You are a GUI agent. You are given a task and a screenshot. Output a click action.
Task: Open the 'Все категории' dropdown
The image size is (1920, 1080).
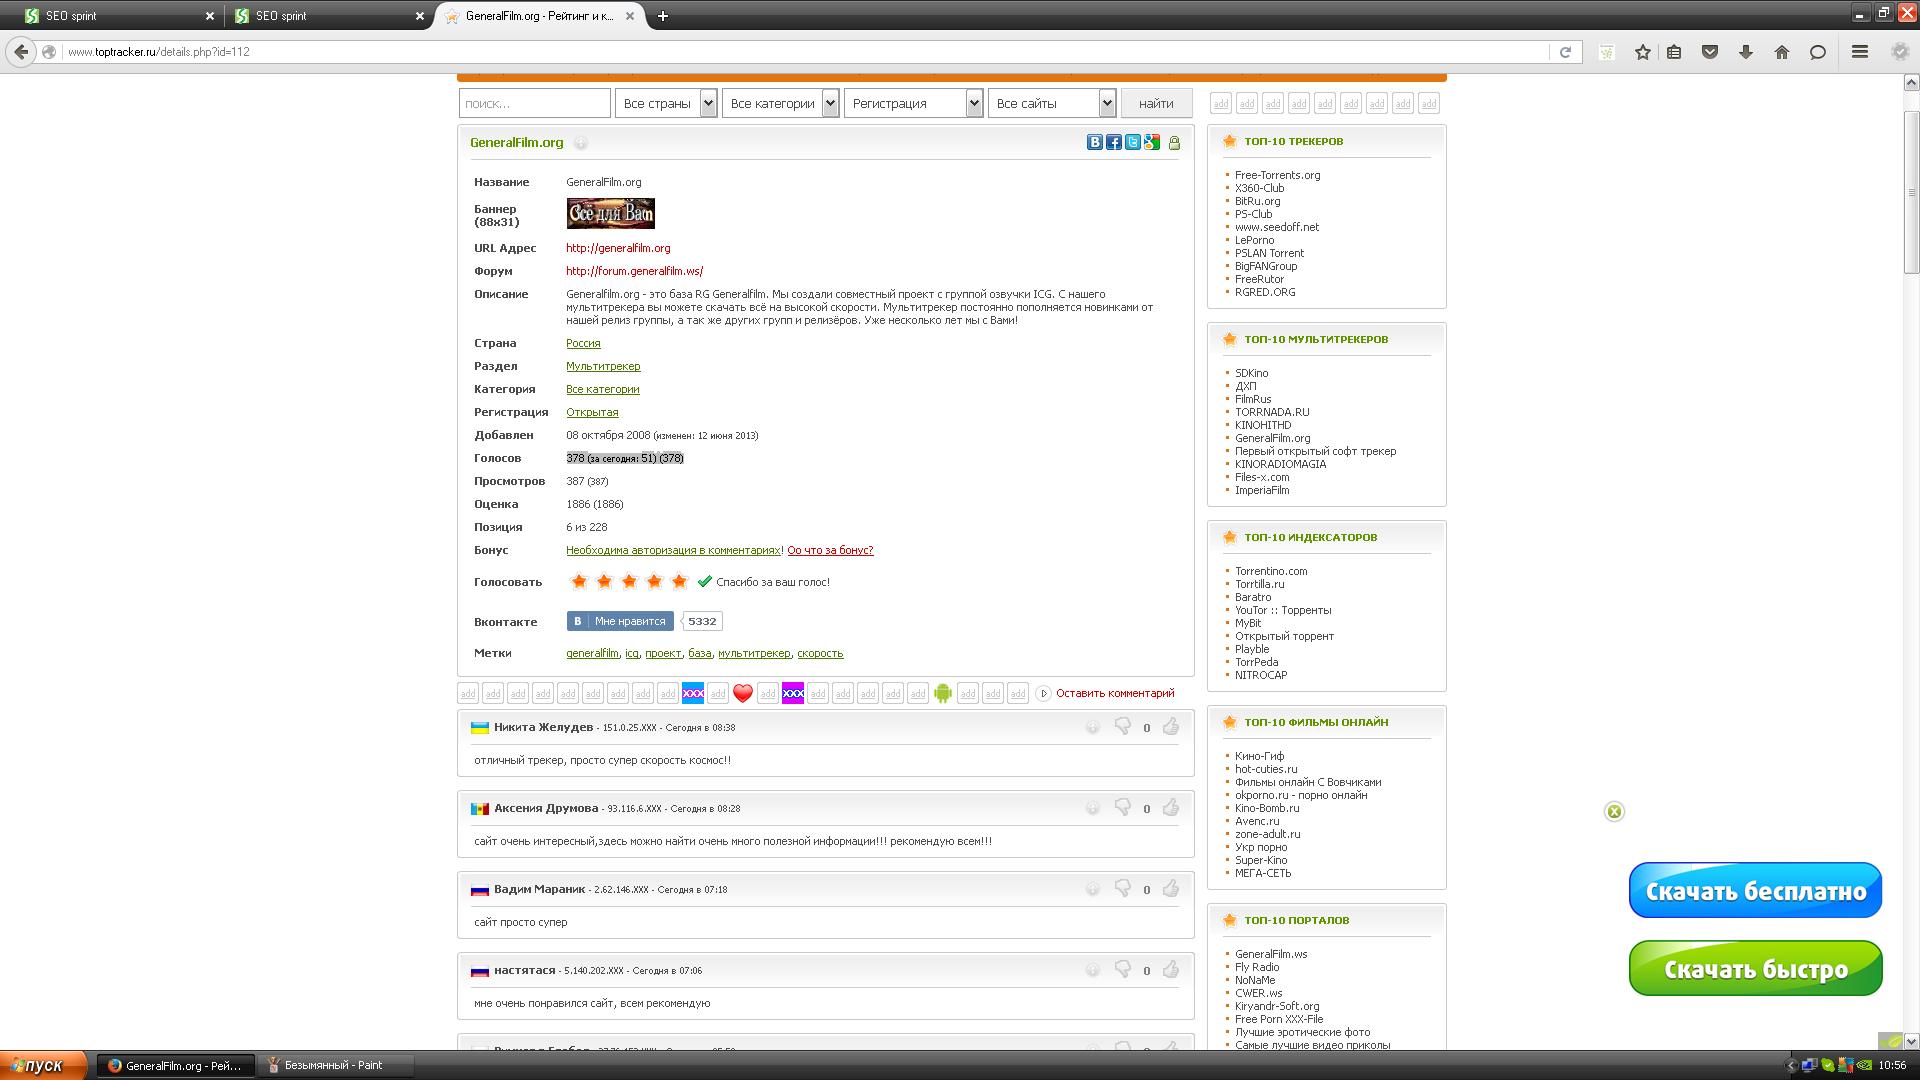coord(780,103)
